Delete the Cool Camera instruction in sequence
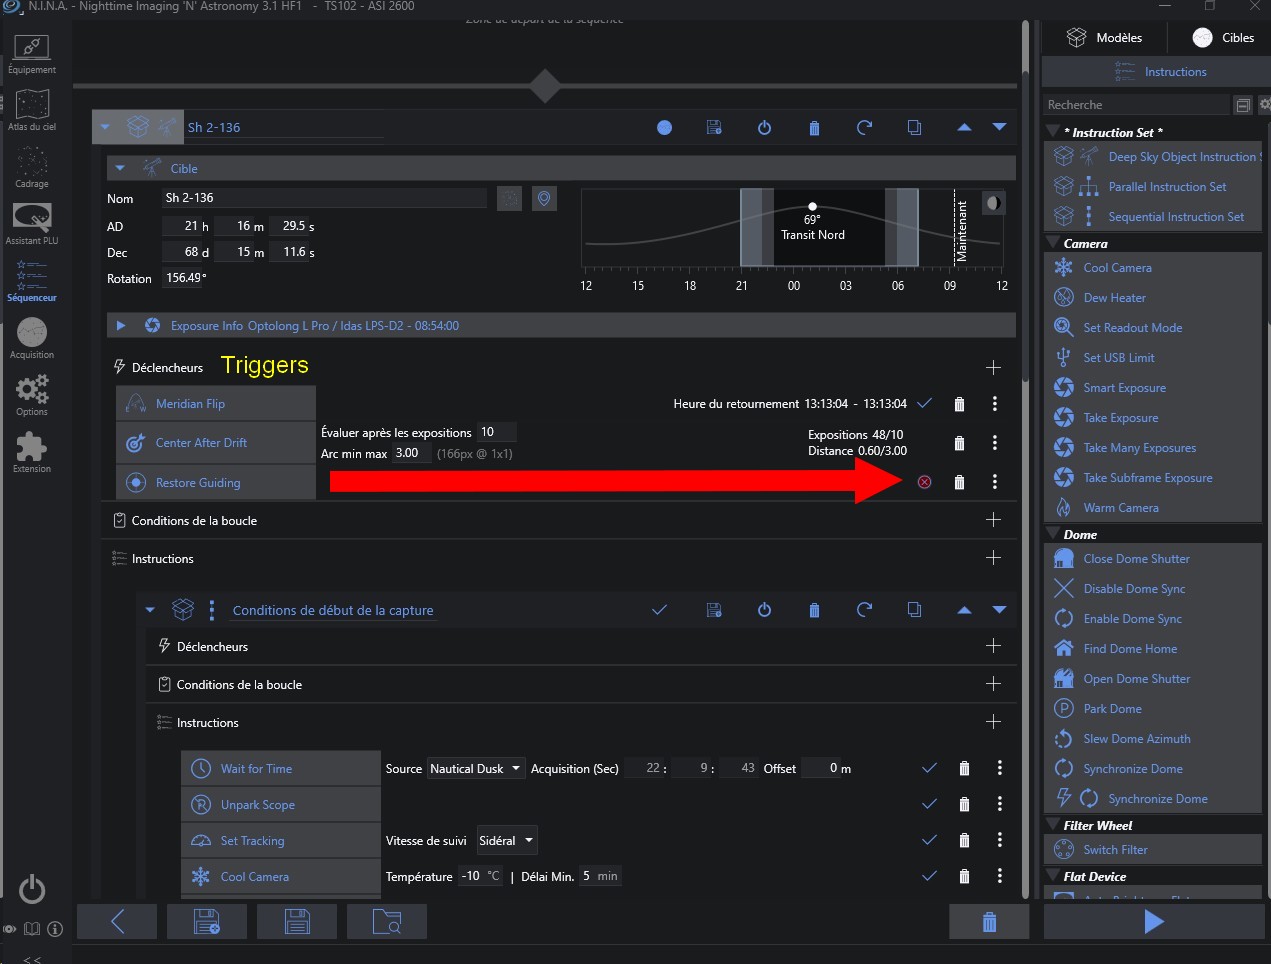Image resolution: width=1271 pixels, height=964 pixels. [x=964, y=876]
